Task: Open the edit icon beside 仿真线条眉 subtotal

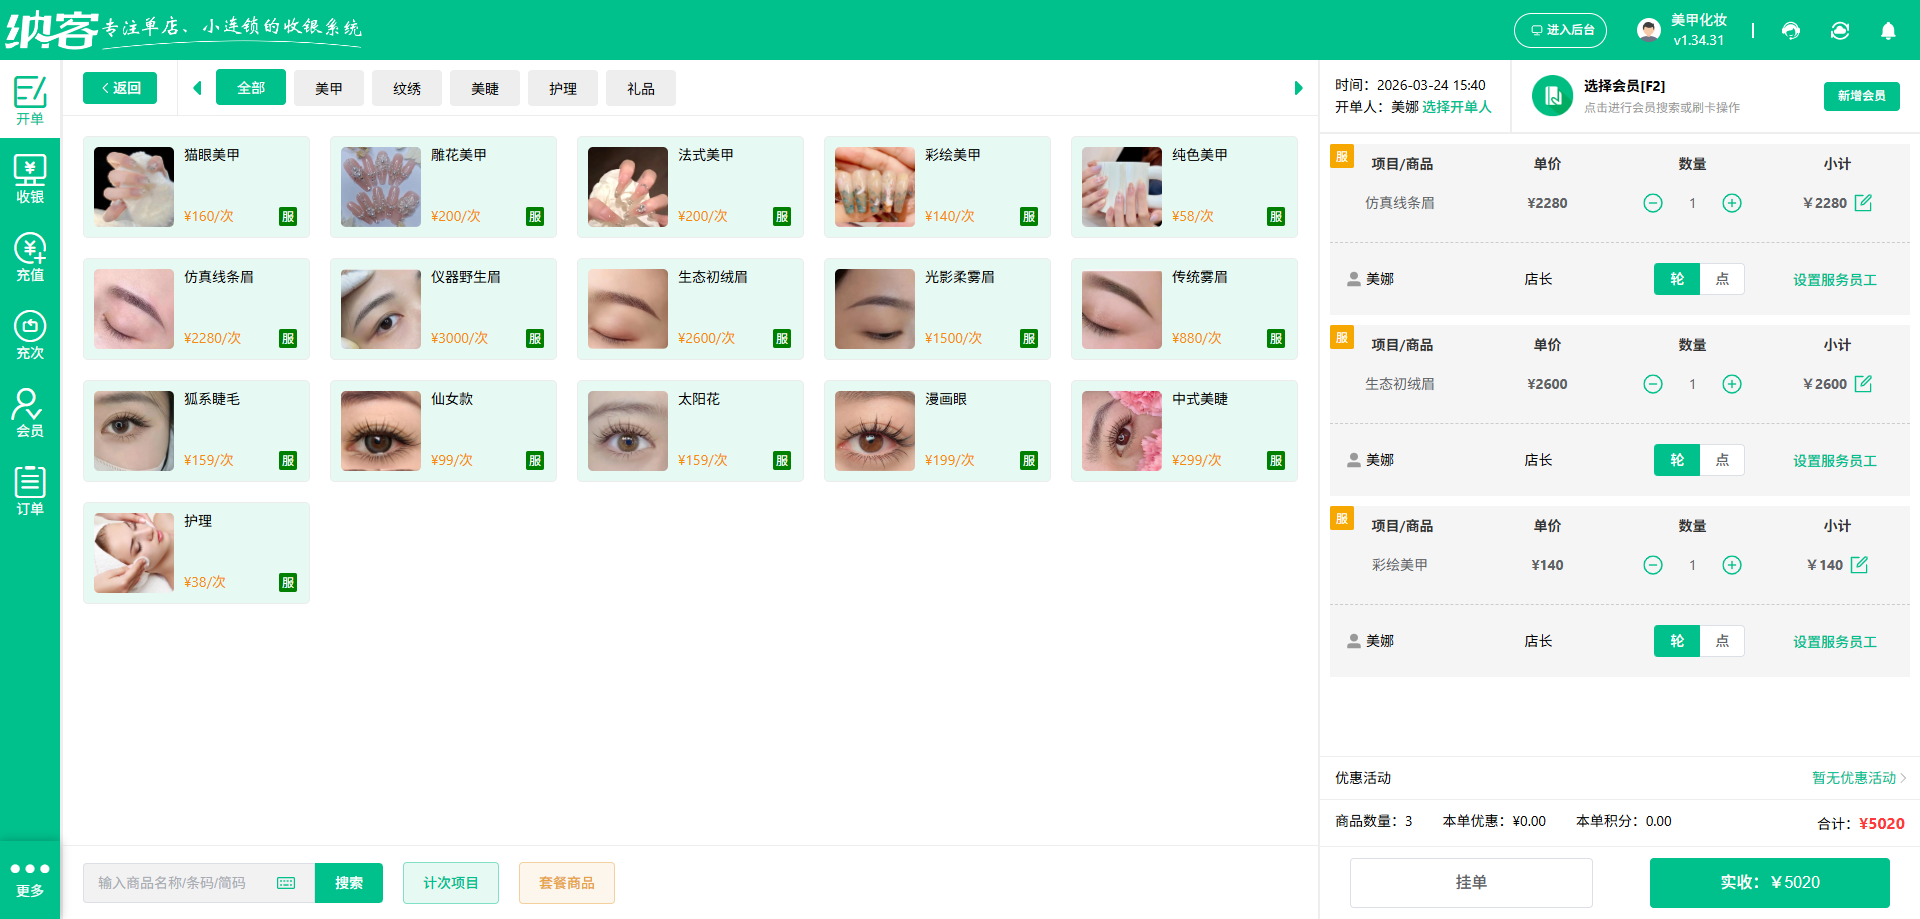Action: point(1864,202)
